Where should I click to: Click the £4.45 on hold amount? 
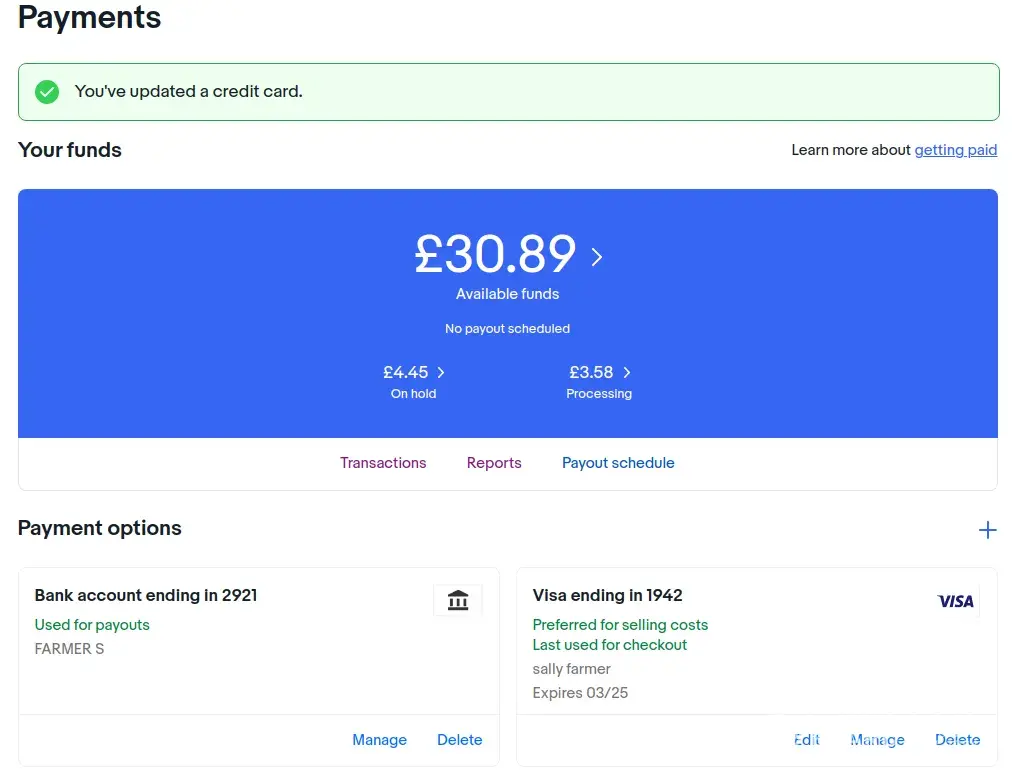405,373
